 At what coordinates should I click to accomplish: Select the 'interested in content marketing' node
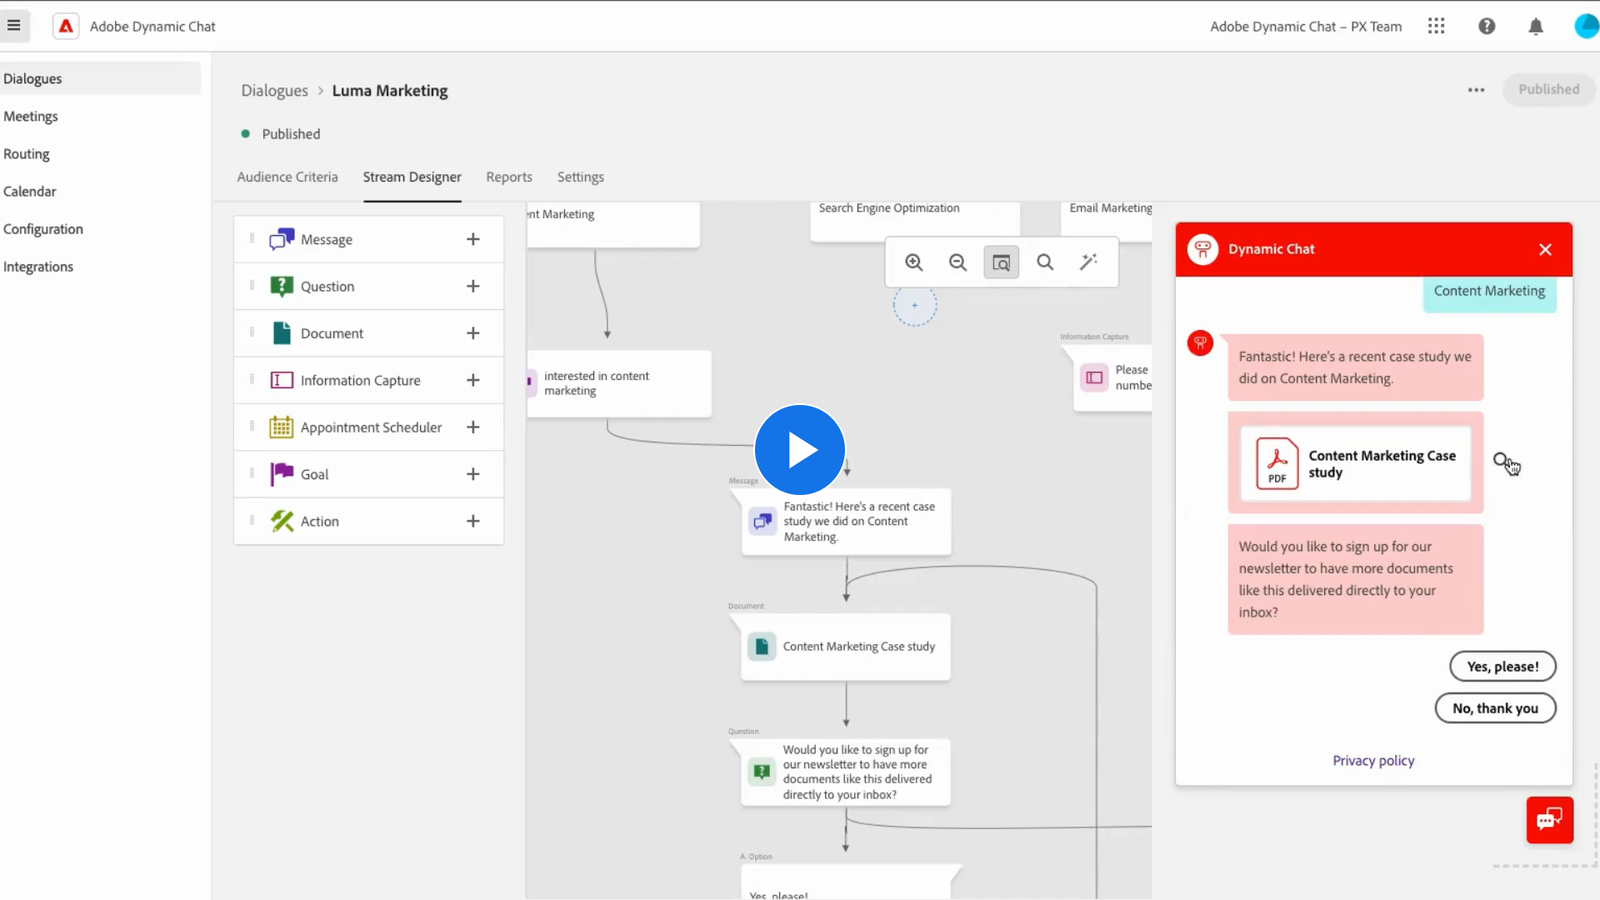pos(619,384)
